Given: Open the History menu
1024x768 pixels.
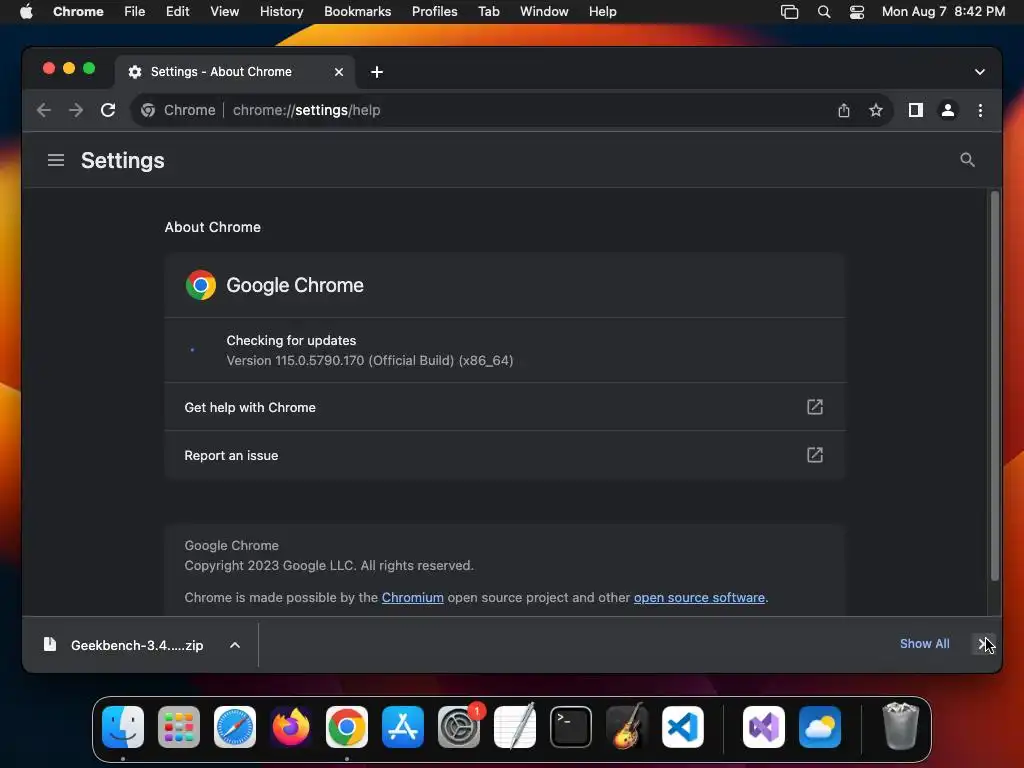Looking at the screenshot, I should click(281, 12).
